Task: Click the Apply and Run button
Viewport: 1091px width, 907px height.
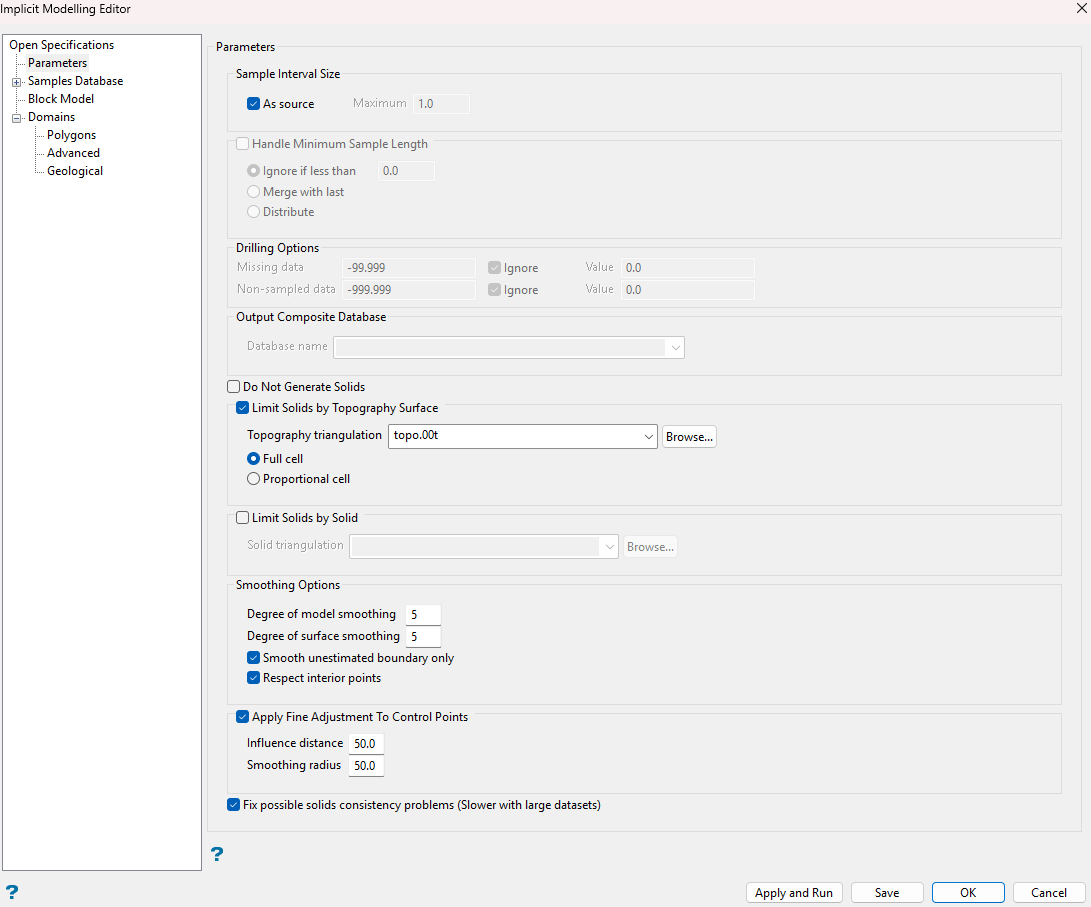Action: coord(794,892)
